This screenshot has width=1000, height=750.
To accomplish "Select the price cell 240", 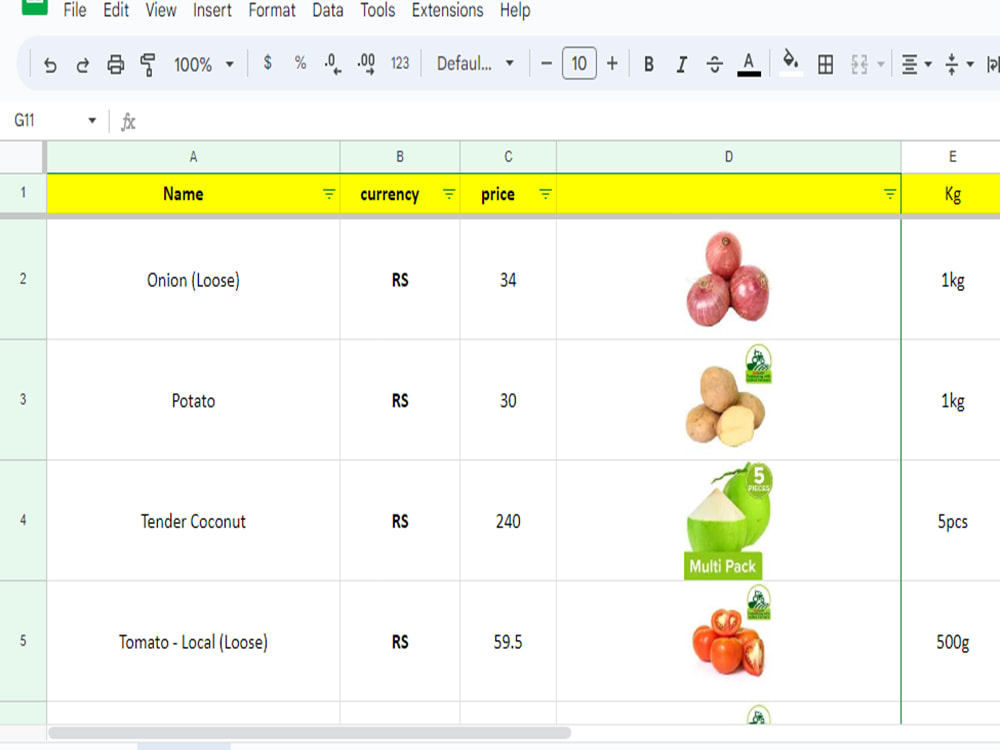I will point(508,520).
